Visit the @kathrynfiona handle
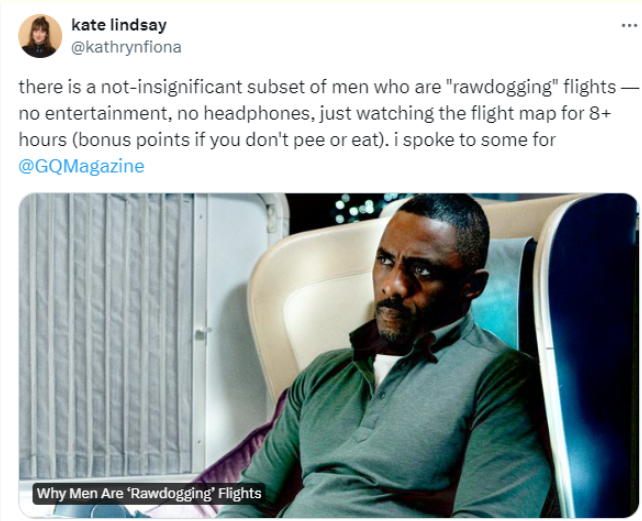The image size is (642, 521). click(126, 47)
